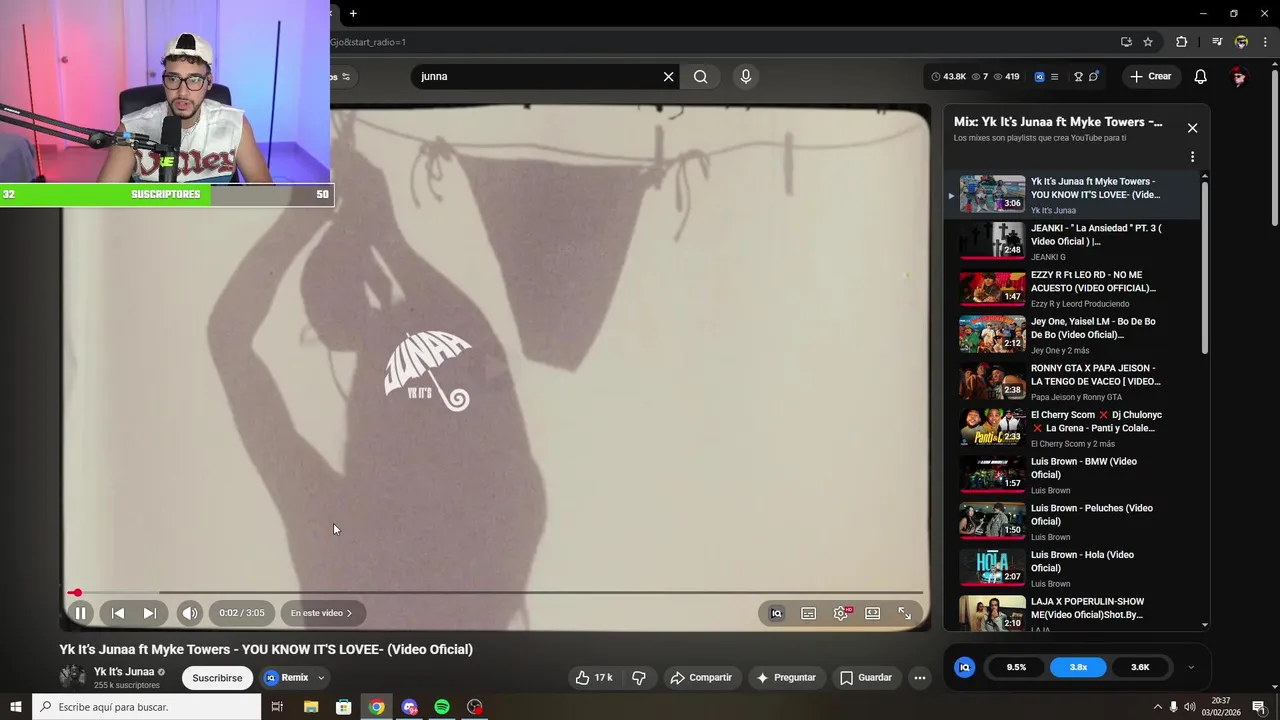
Task: Play RONNY GTA LA TENGO DE VACEO
Action: pyautogui.click(x=1072, y=382)
